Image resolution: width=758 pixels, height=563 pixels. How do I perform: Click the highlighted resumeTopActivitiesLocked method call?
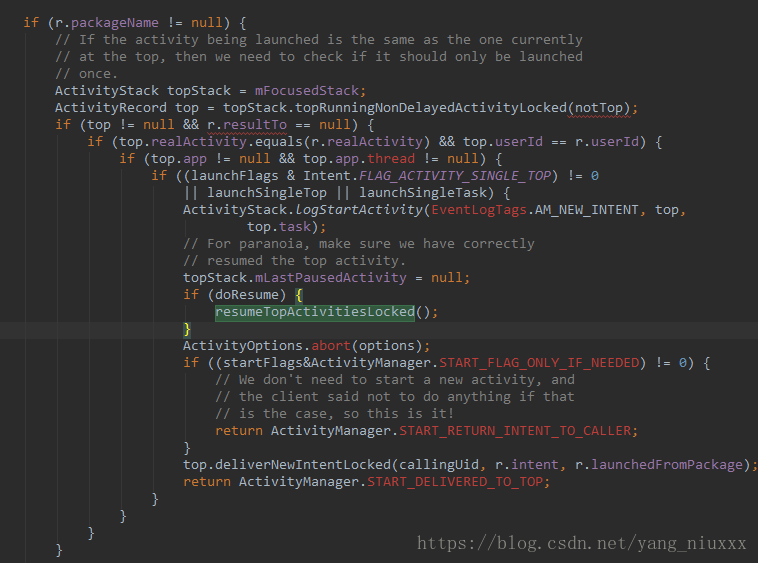tap(315, 312)
